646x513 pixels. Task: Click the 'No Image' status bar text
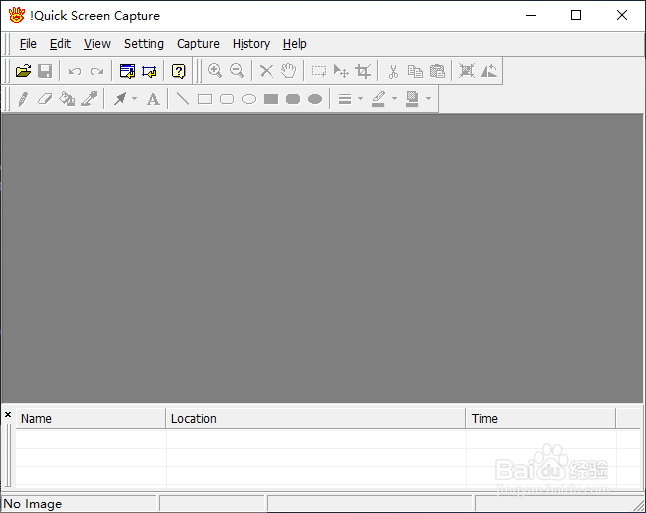tap(33, 504)
